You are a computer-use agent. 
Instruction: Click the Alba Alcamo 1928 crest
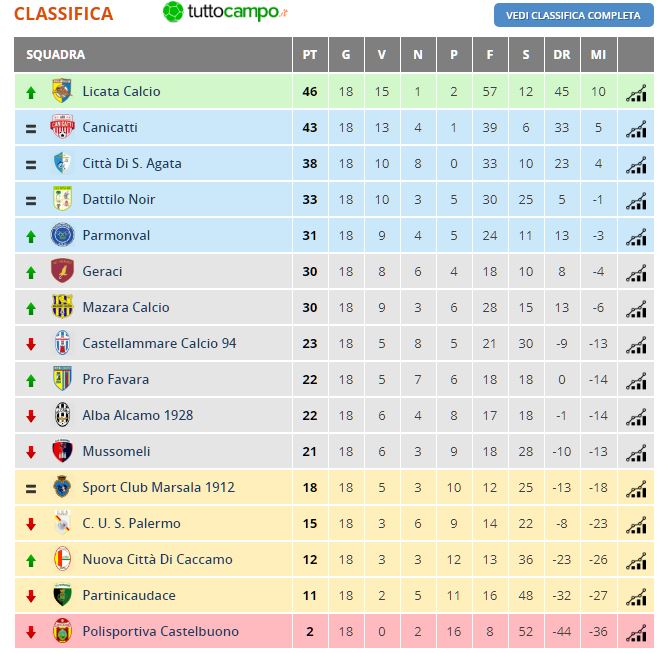tap(62, 415)
